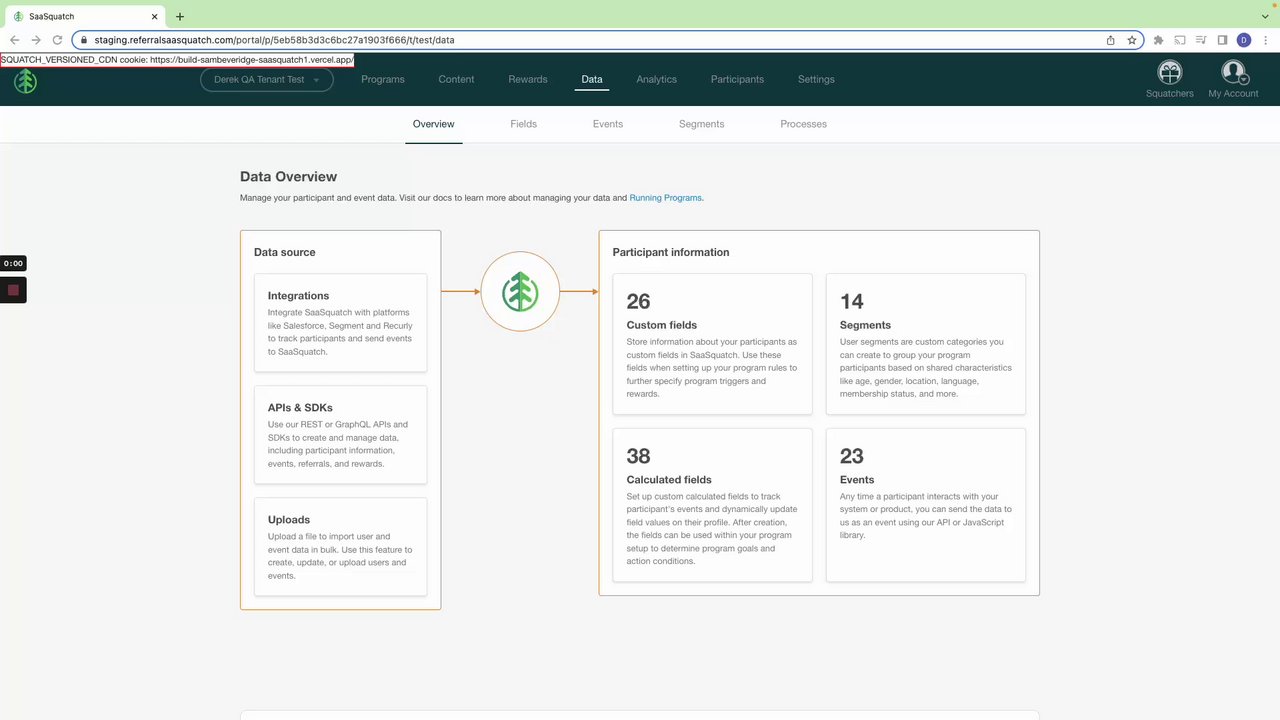This screenshot has width=1280, height=720.
Task: Close the SaaSquatch browser tab
Action: click(155, 16)
